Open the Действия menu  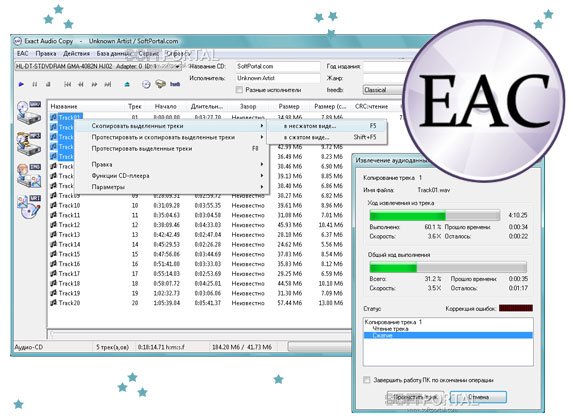pos(76,53)
